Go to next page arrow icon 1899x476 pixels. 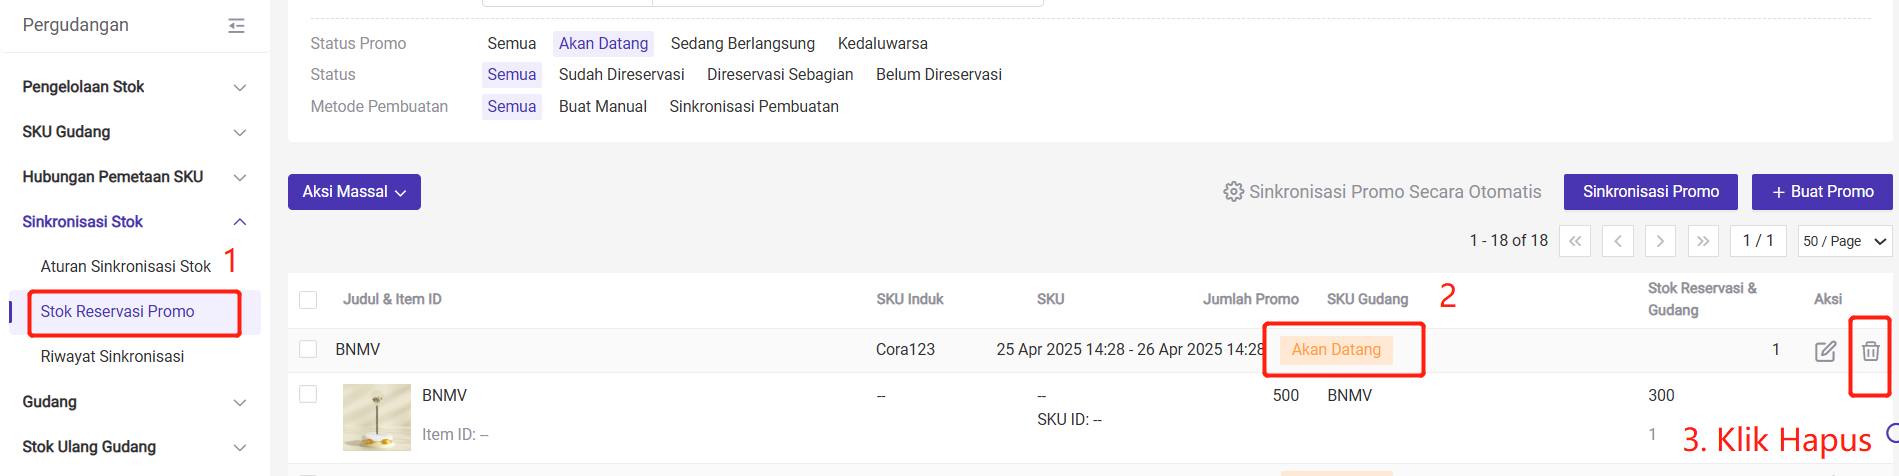point(1660,241)
